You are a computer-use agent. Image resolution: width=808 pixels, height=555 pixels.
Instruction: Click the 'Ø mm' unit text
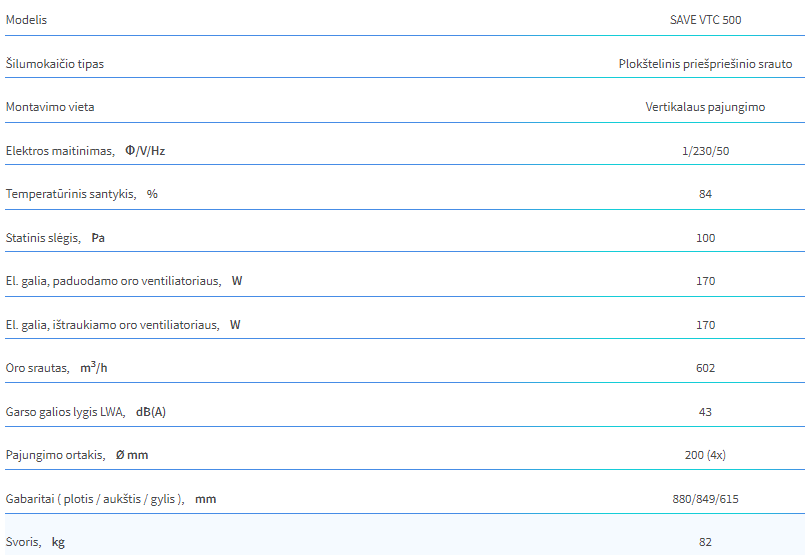tap(132, 456)
